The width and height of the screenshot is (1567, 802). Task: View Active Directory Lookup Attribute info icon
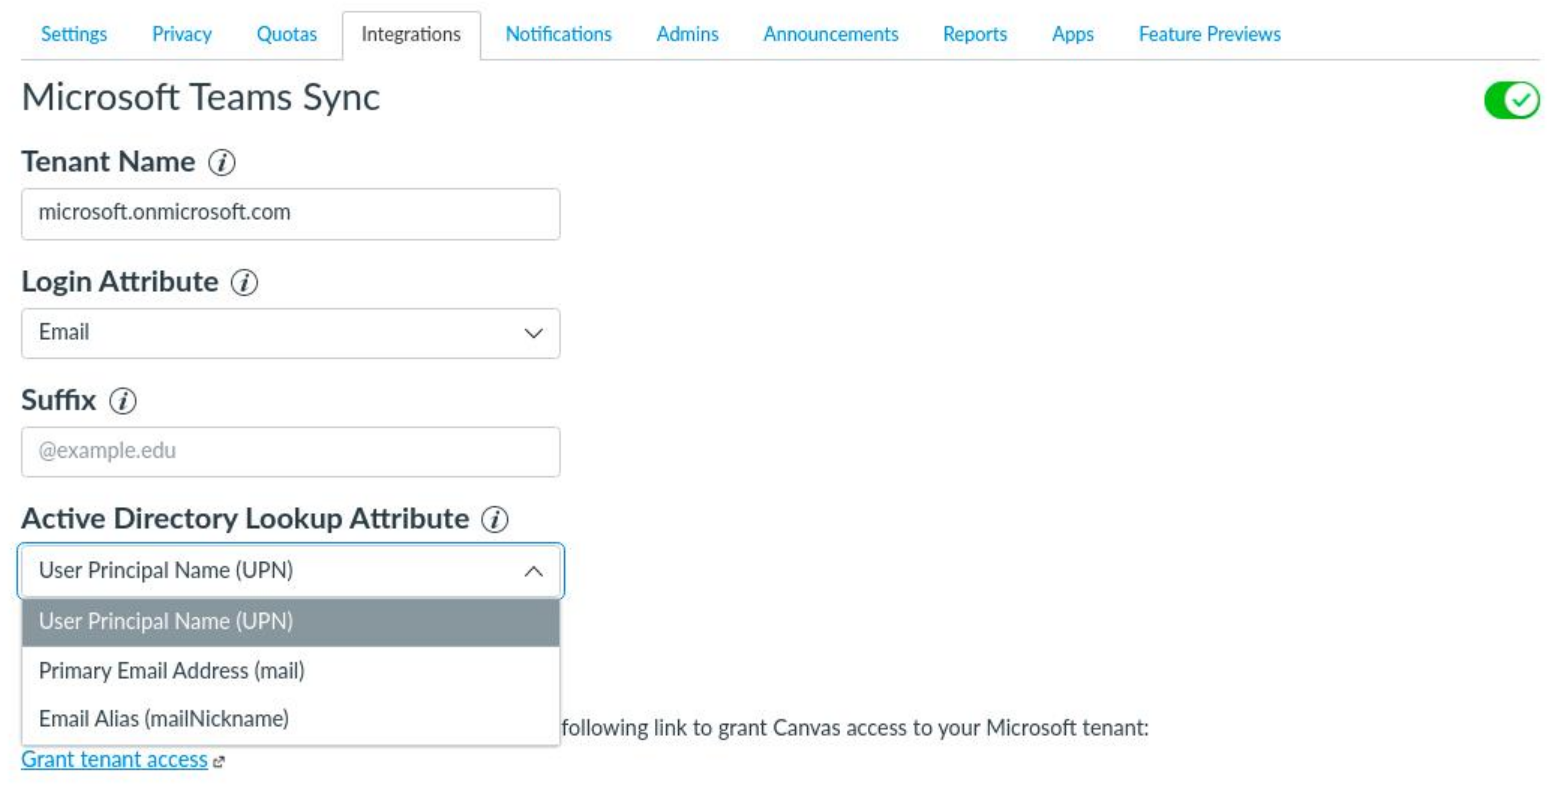(495, 520)
